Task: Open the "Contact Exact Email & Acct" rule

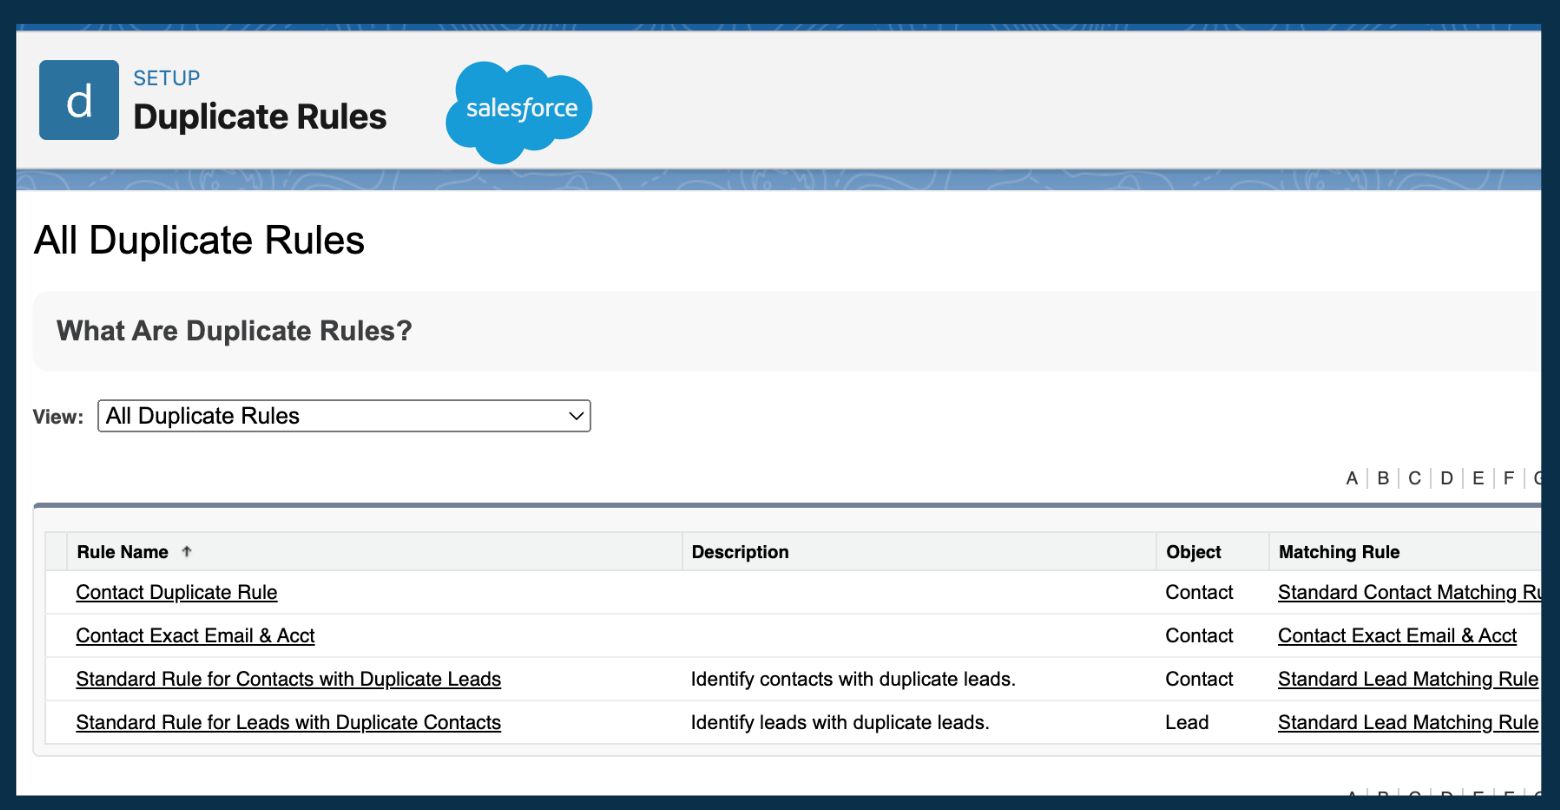Action: coord(195,635)
